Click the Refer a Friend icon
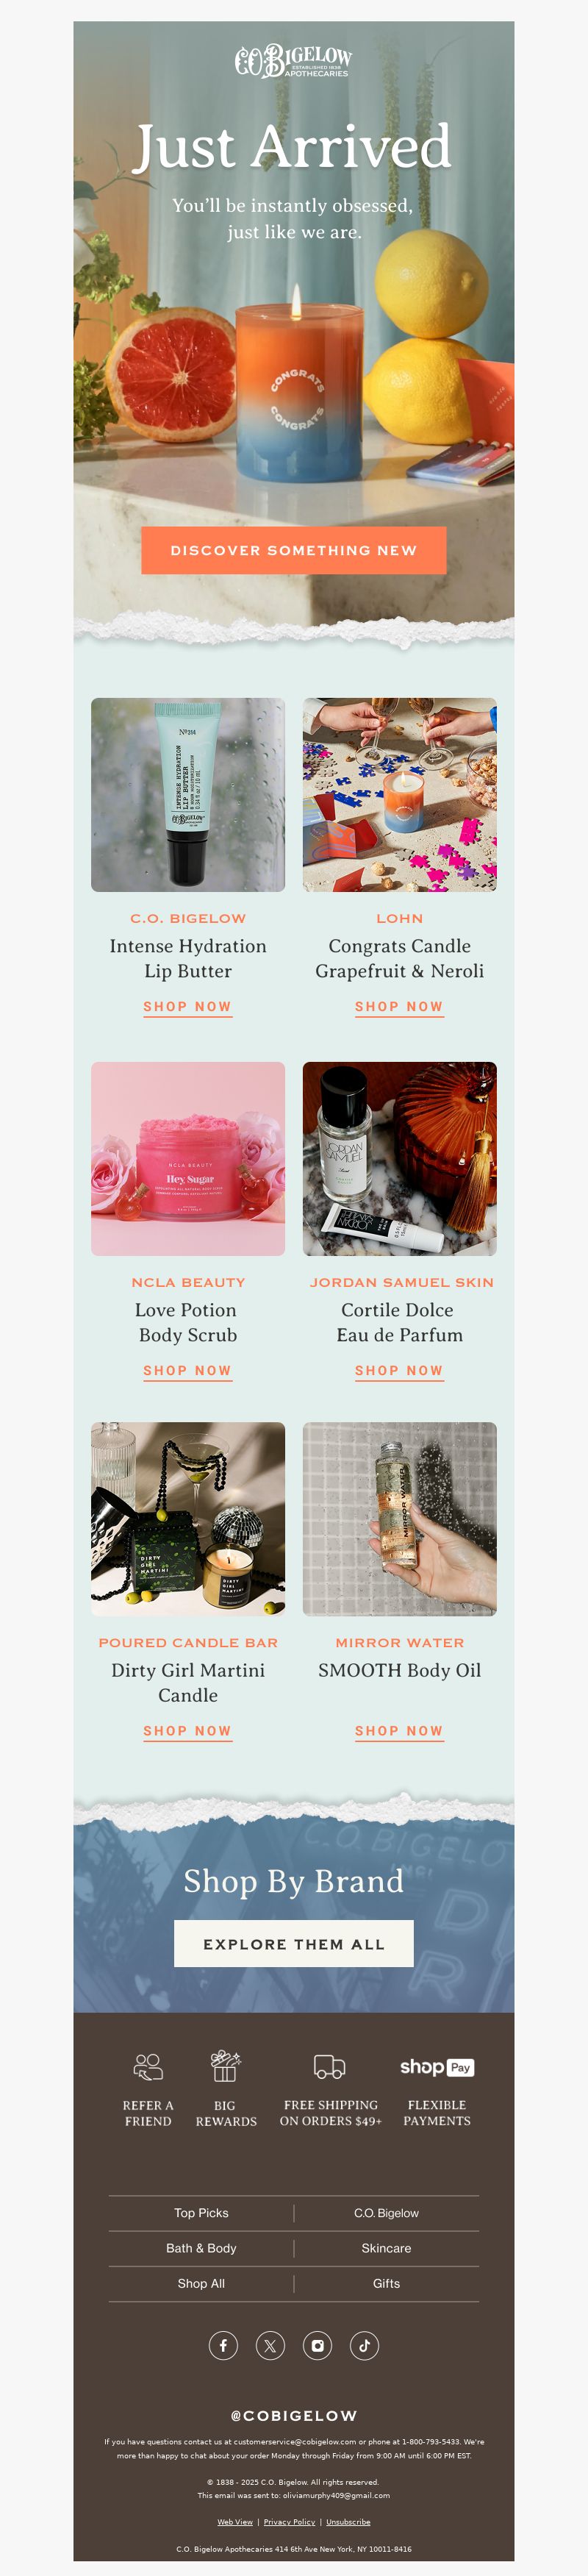588x2576 pixels. tap(148, 2067)
